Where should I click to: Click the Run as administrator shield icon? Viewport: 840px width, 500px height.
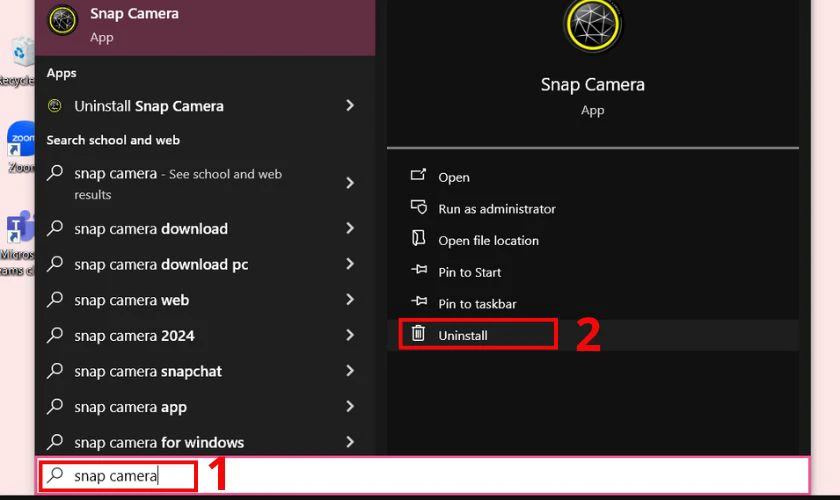pyautogui.click(x=418, y=207)
